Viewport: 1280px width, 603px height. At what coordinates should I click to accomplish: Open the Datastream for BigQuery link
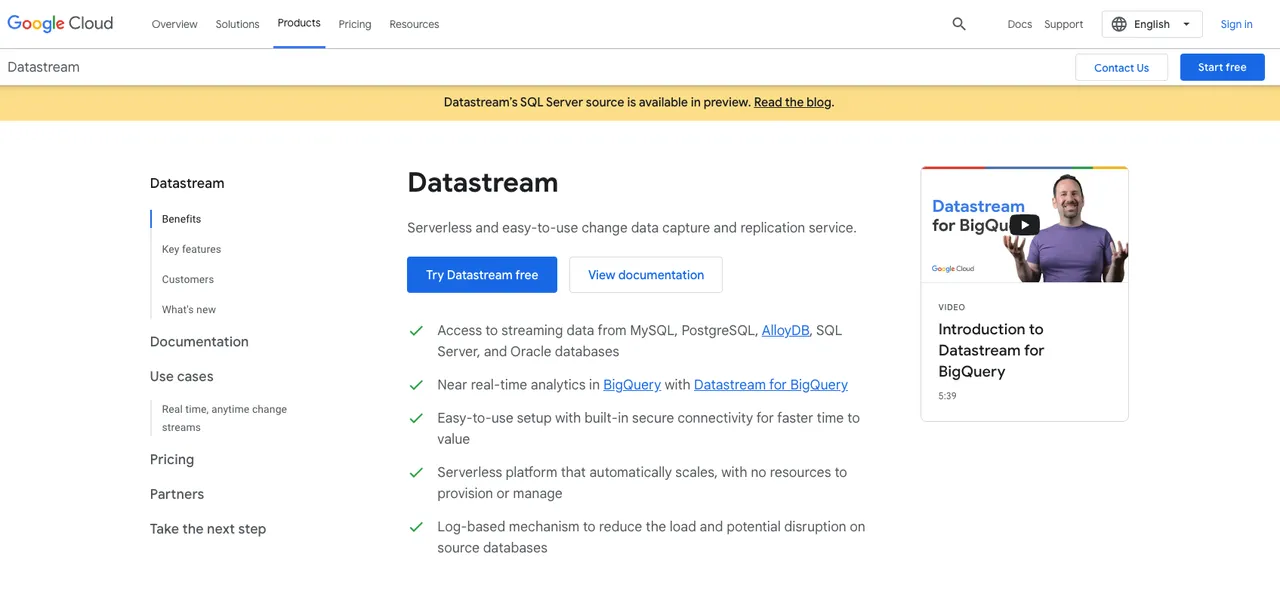[x=771, y=384]
